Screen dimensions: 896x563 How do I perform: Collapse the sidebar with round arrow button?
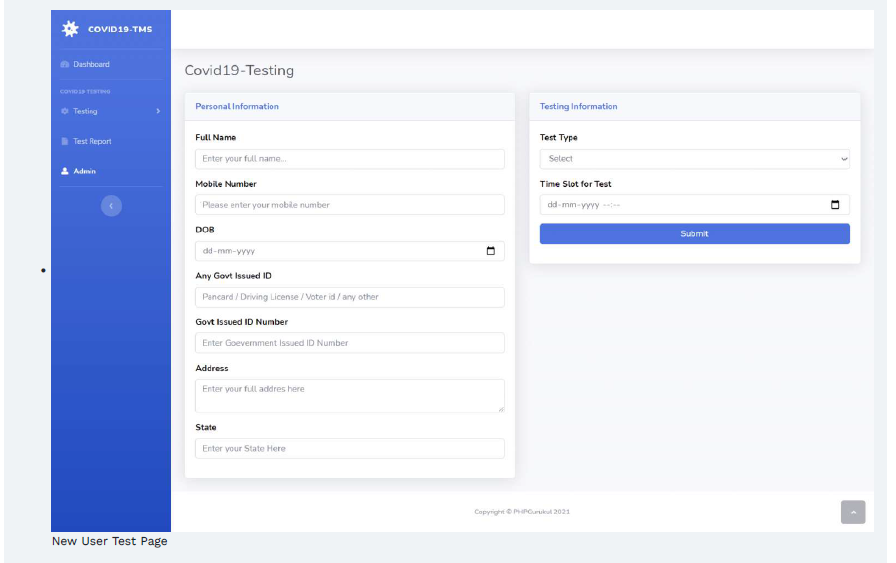pos(111,206)
